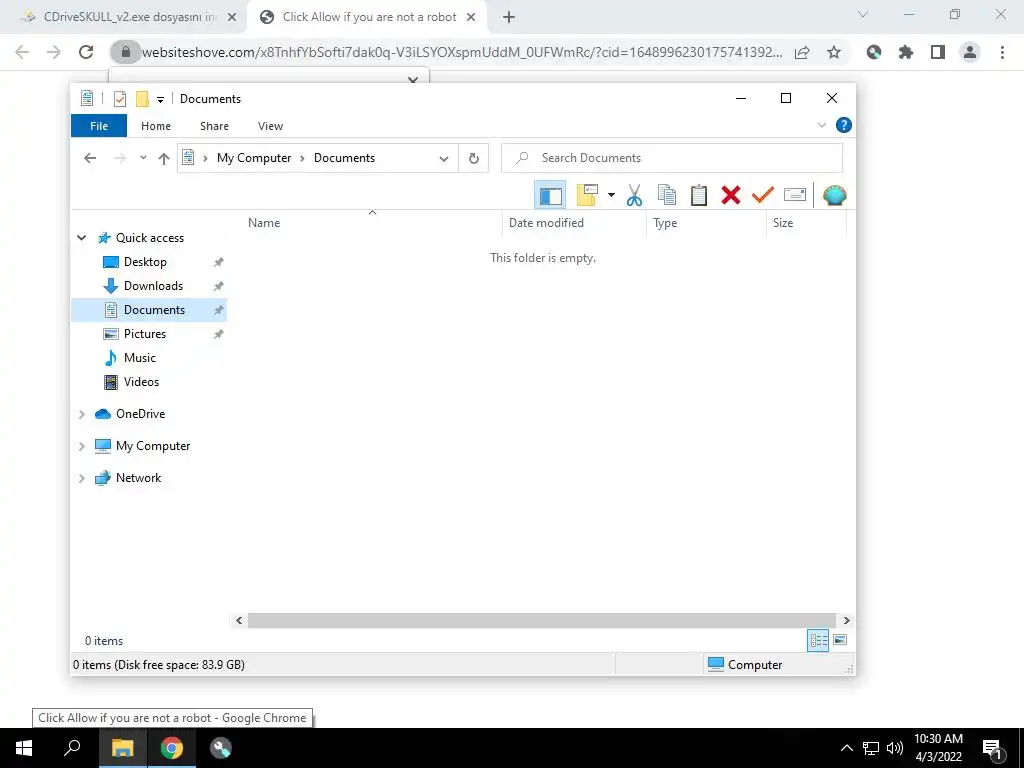Collapse the ribbon with chevron near Help
Viewport: 1024px width, 768px height.
point(822,125)
